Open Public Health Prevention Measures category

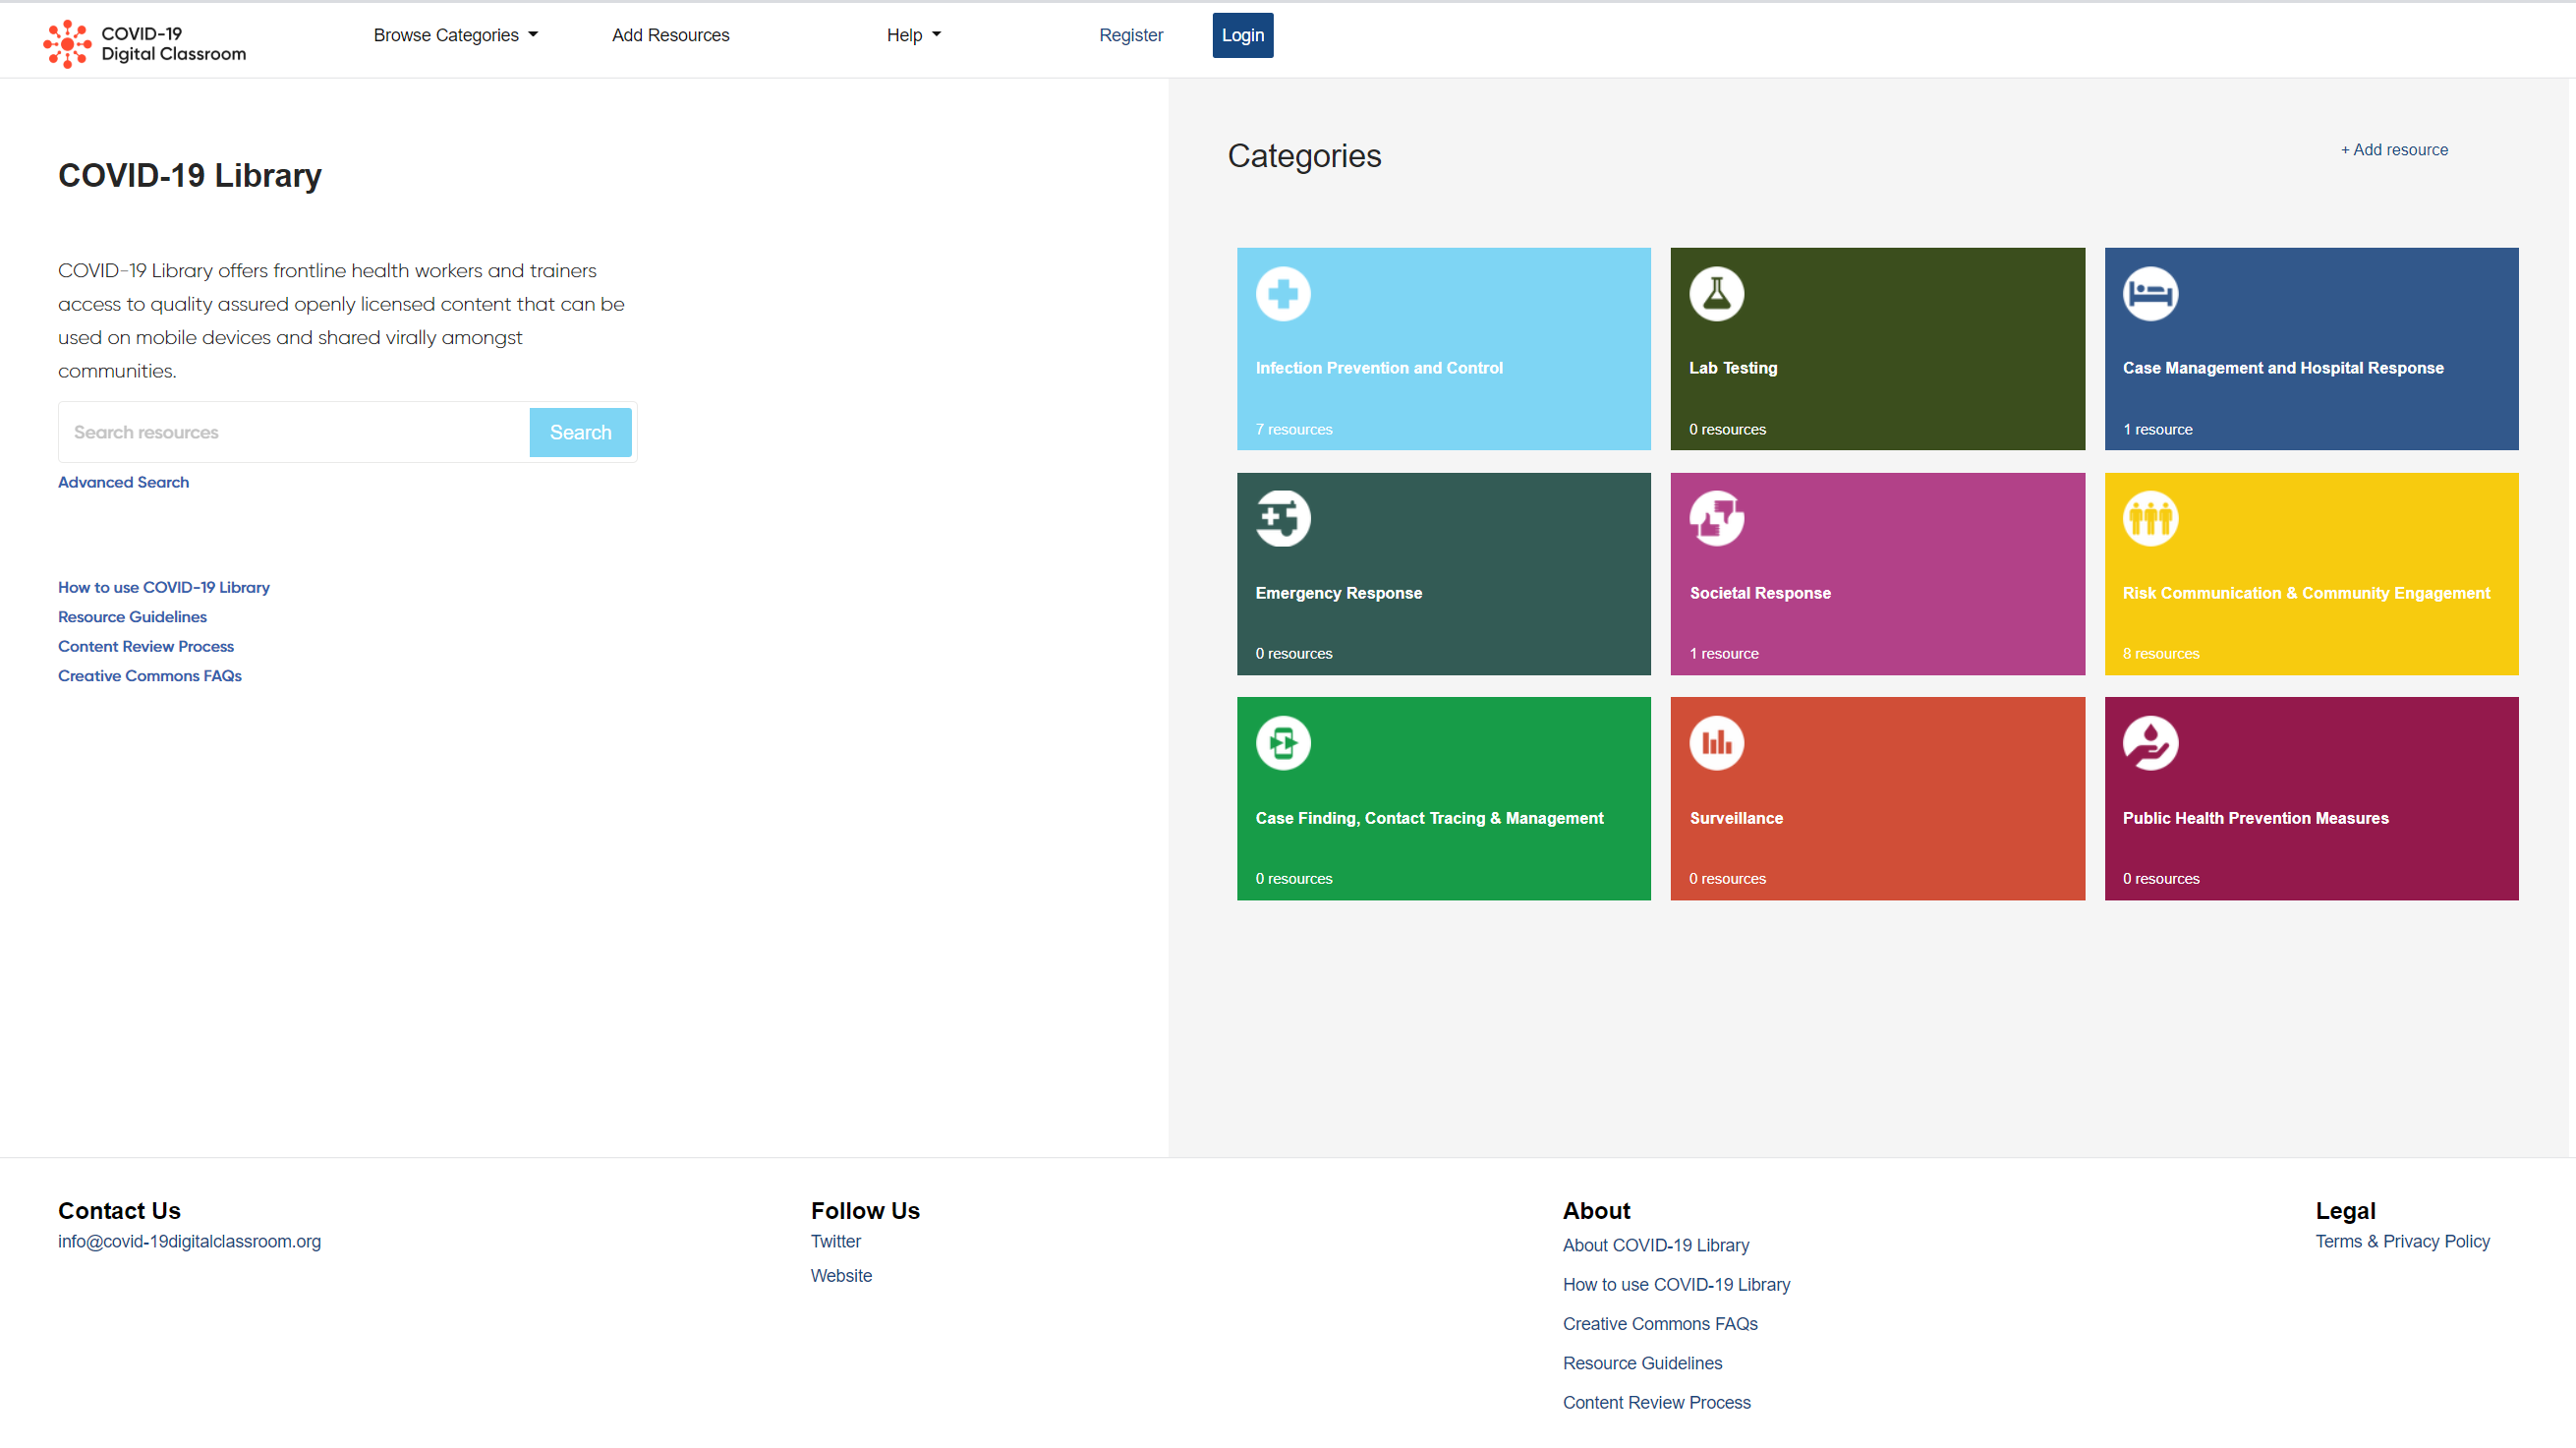[2255, 818]
